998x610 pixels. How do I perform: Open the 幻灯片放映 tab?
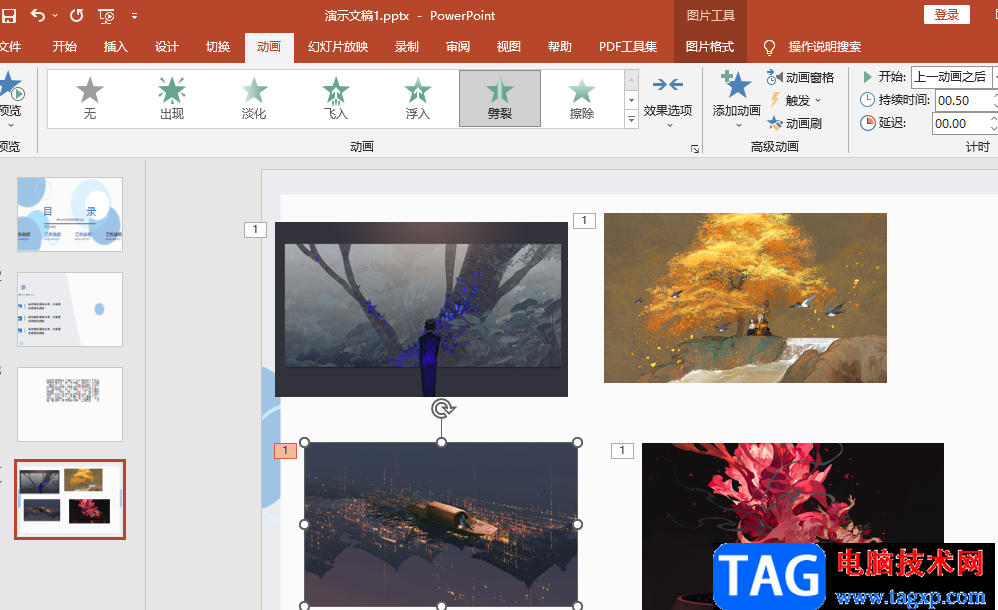338,46
